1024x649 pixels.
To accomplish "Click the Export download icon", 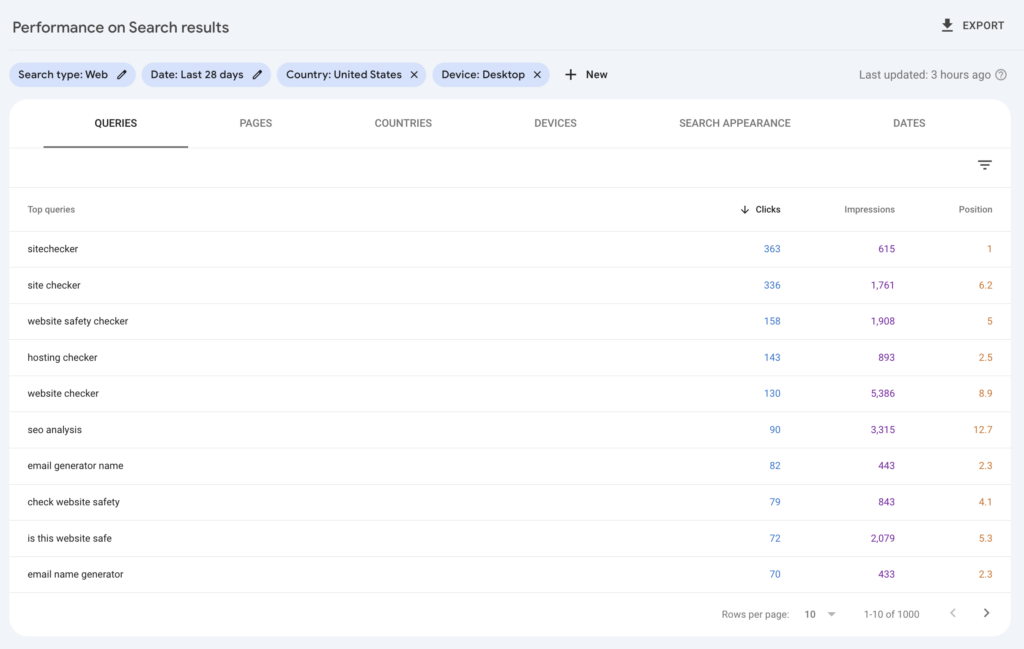I will tap(947, 26).
